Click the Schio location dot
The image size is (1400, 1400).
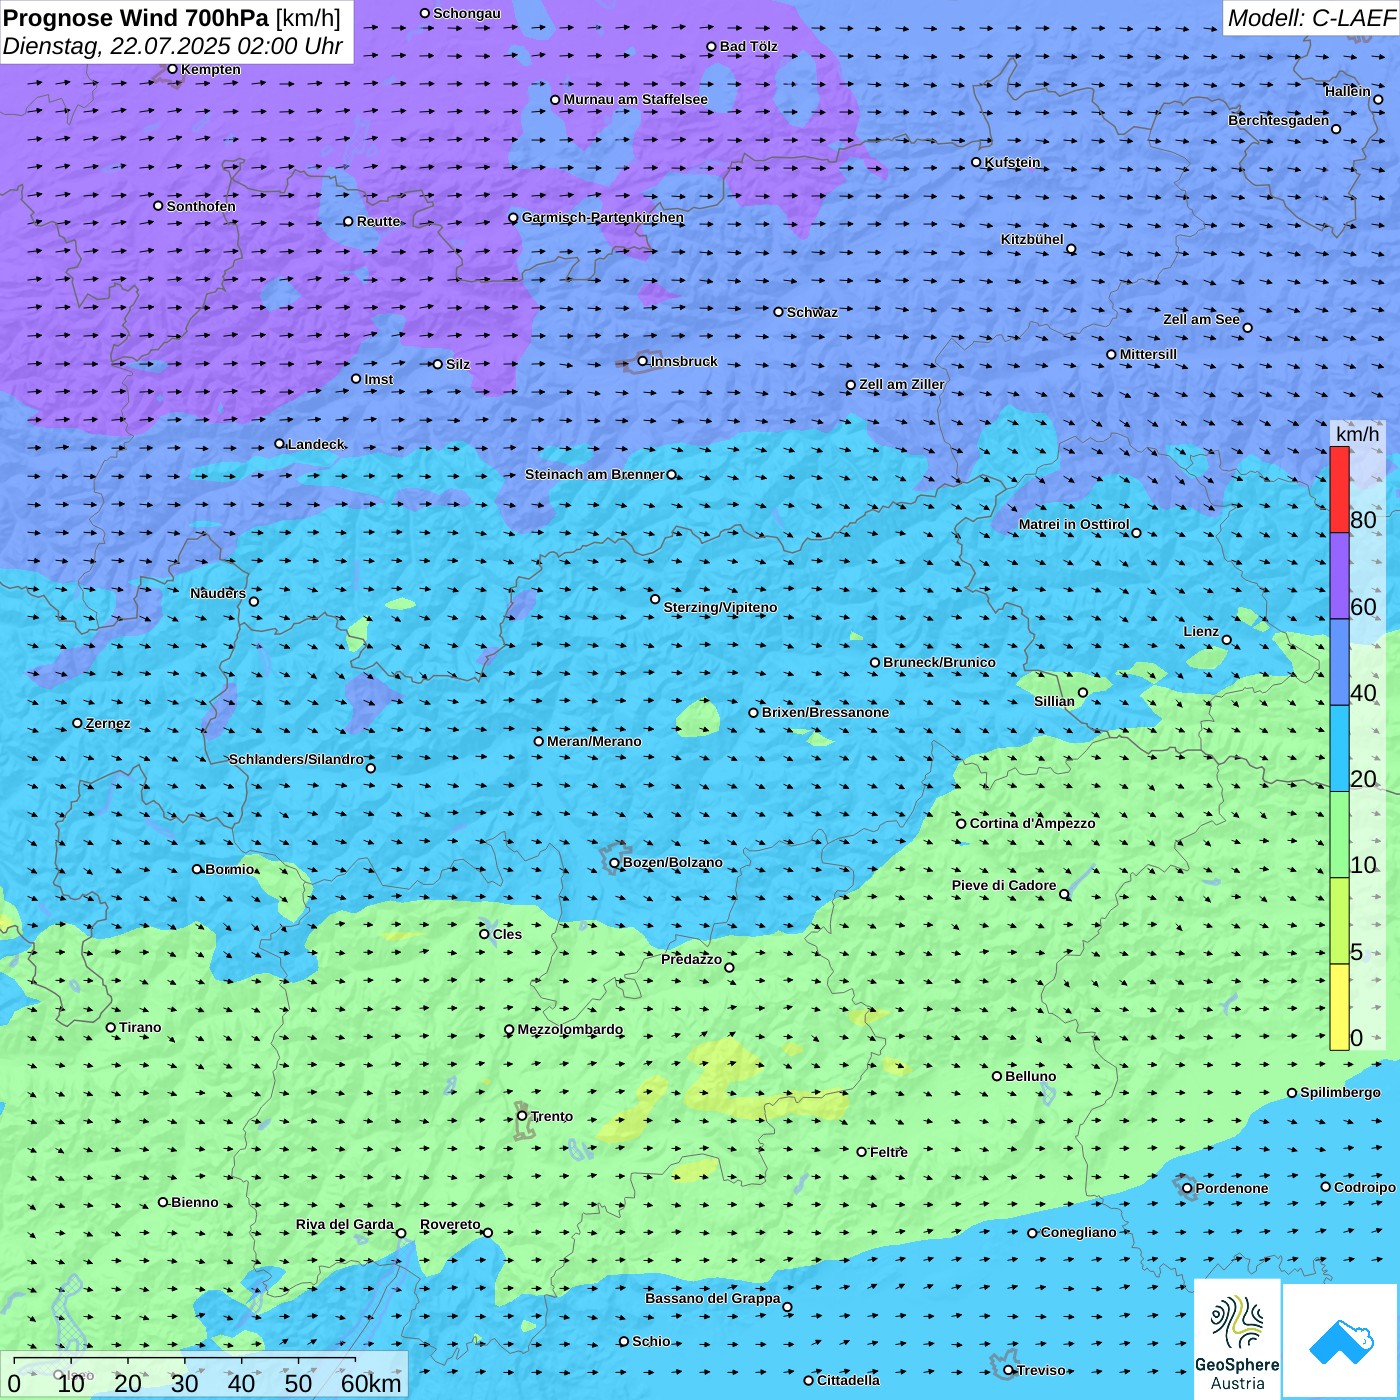[624, 1342]
